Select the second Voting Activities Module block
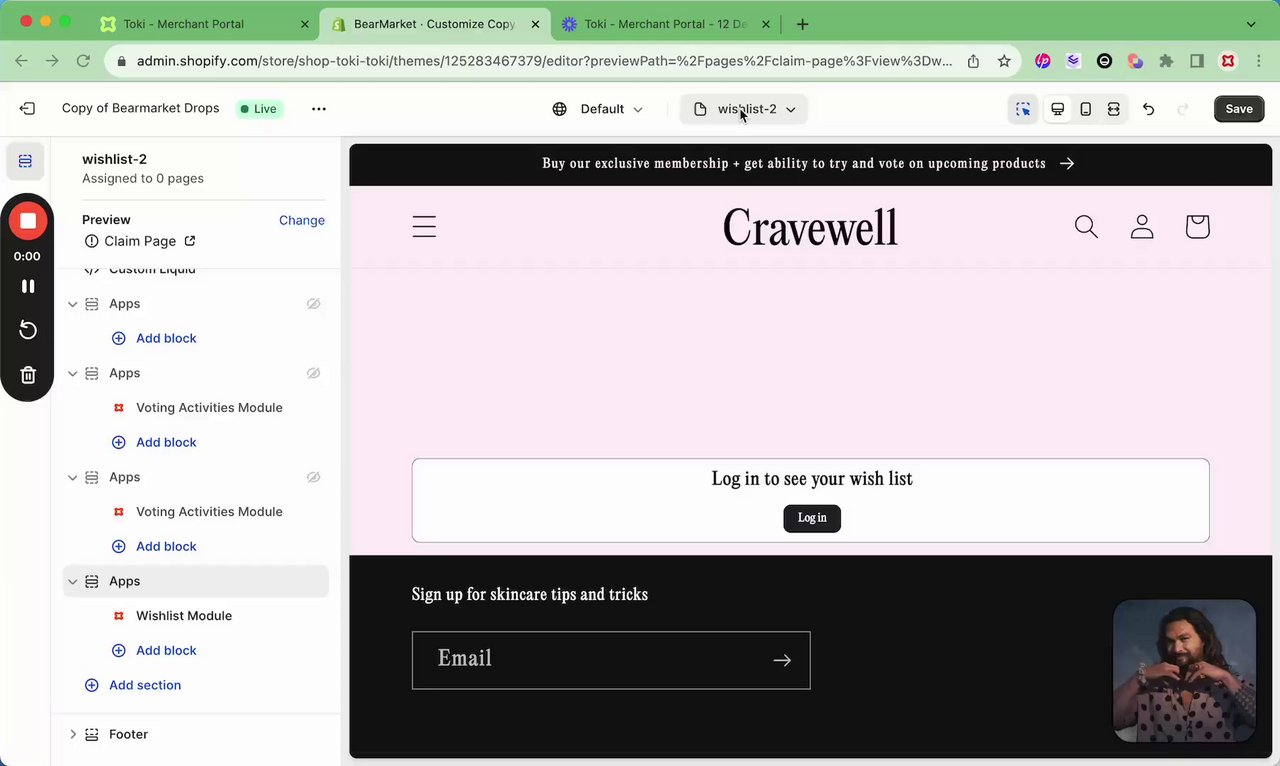This screenshot has width=1280, height=766. coord(209,512)
